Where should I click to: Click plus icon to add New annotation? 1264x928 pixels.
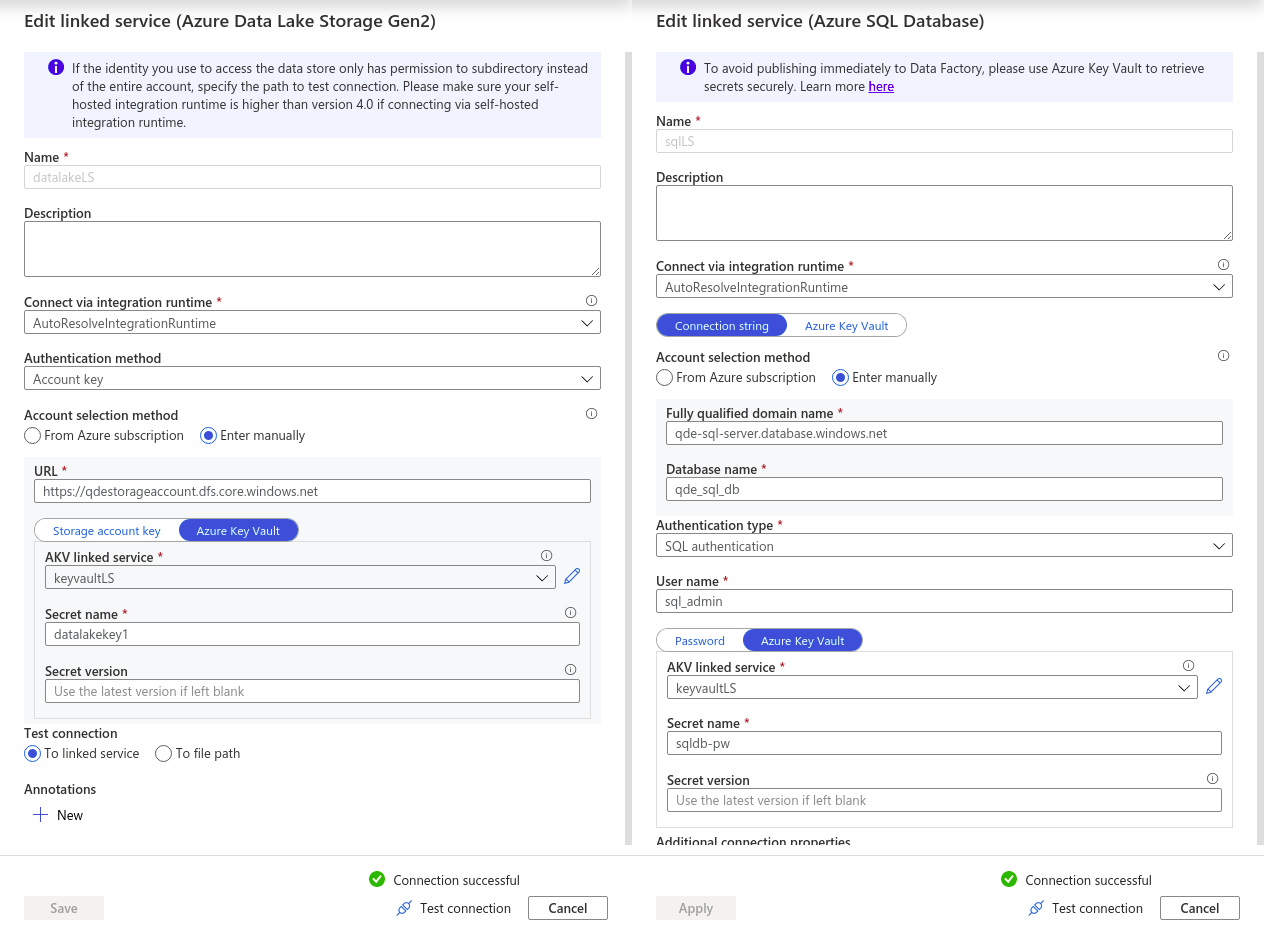pos(40,815)
